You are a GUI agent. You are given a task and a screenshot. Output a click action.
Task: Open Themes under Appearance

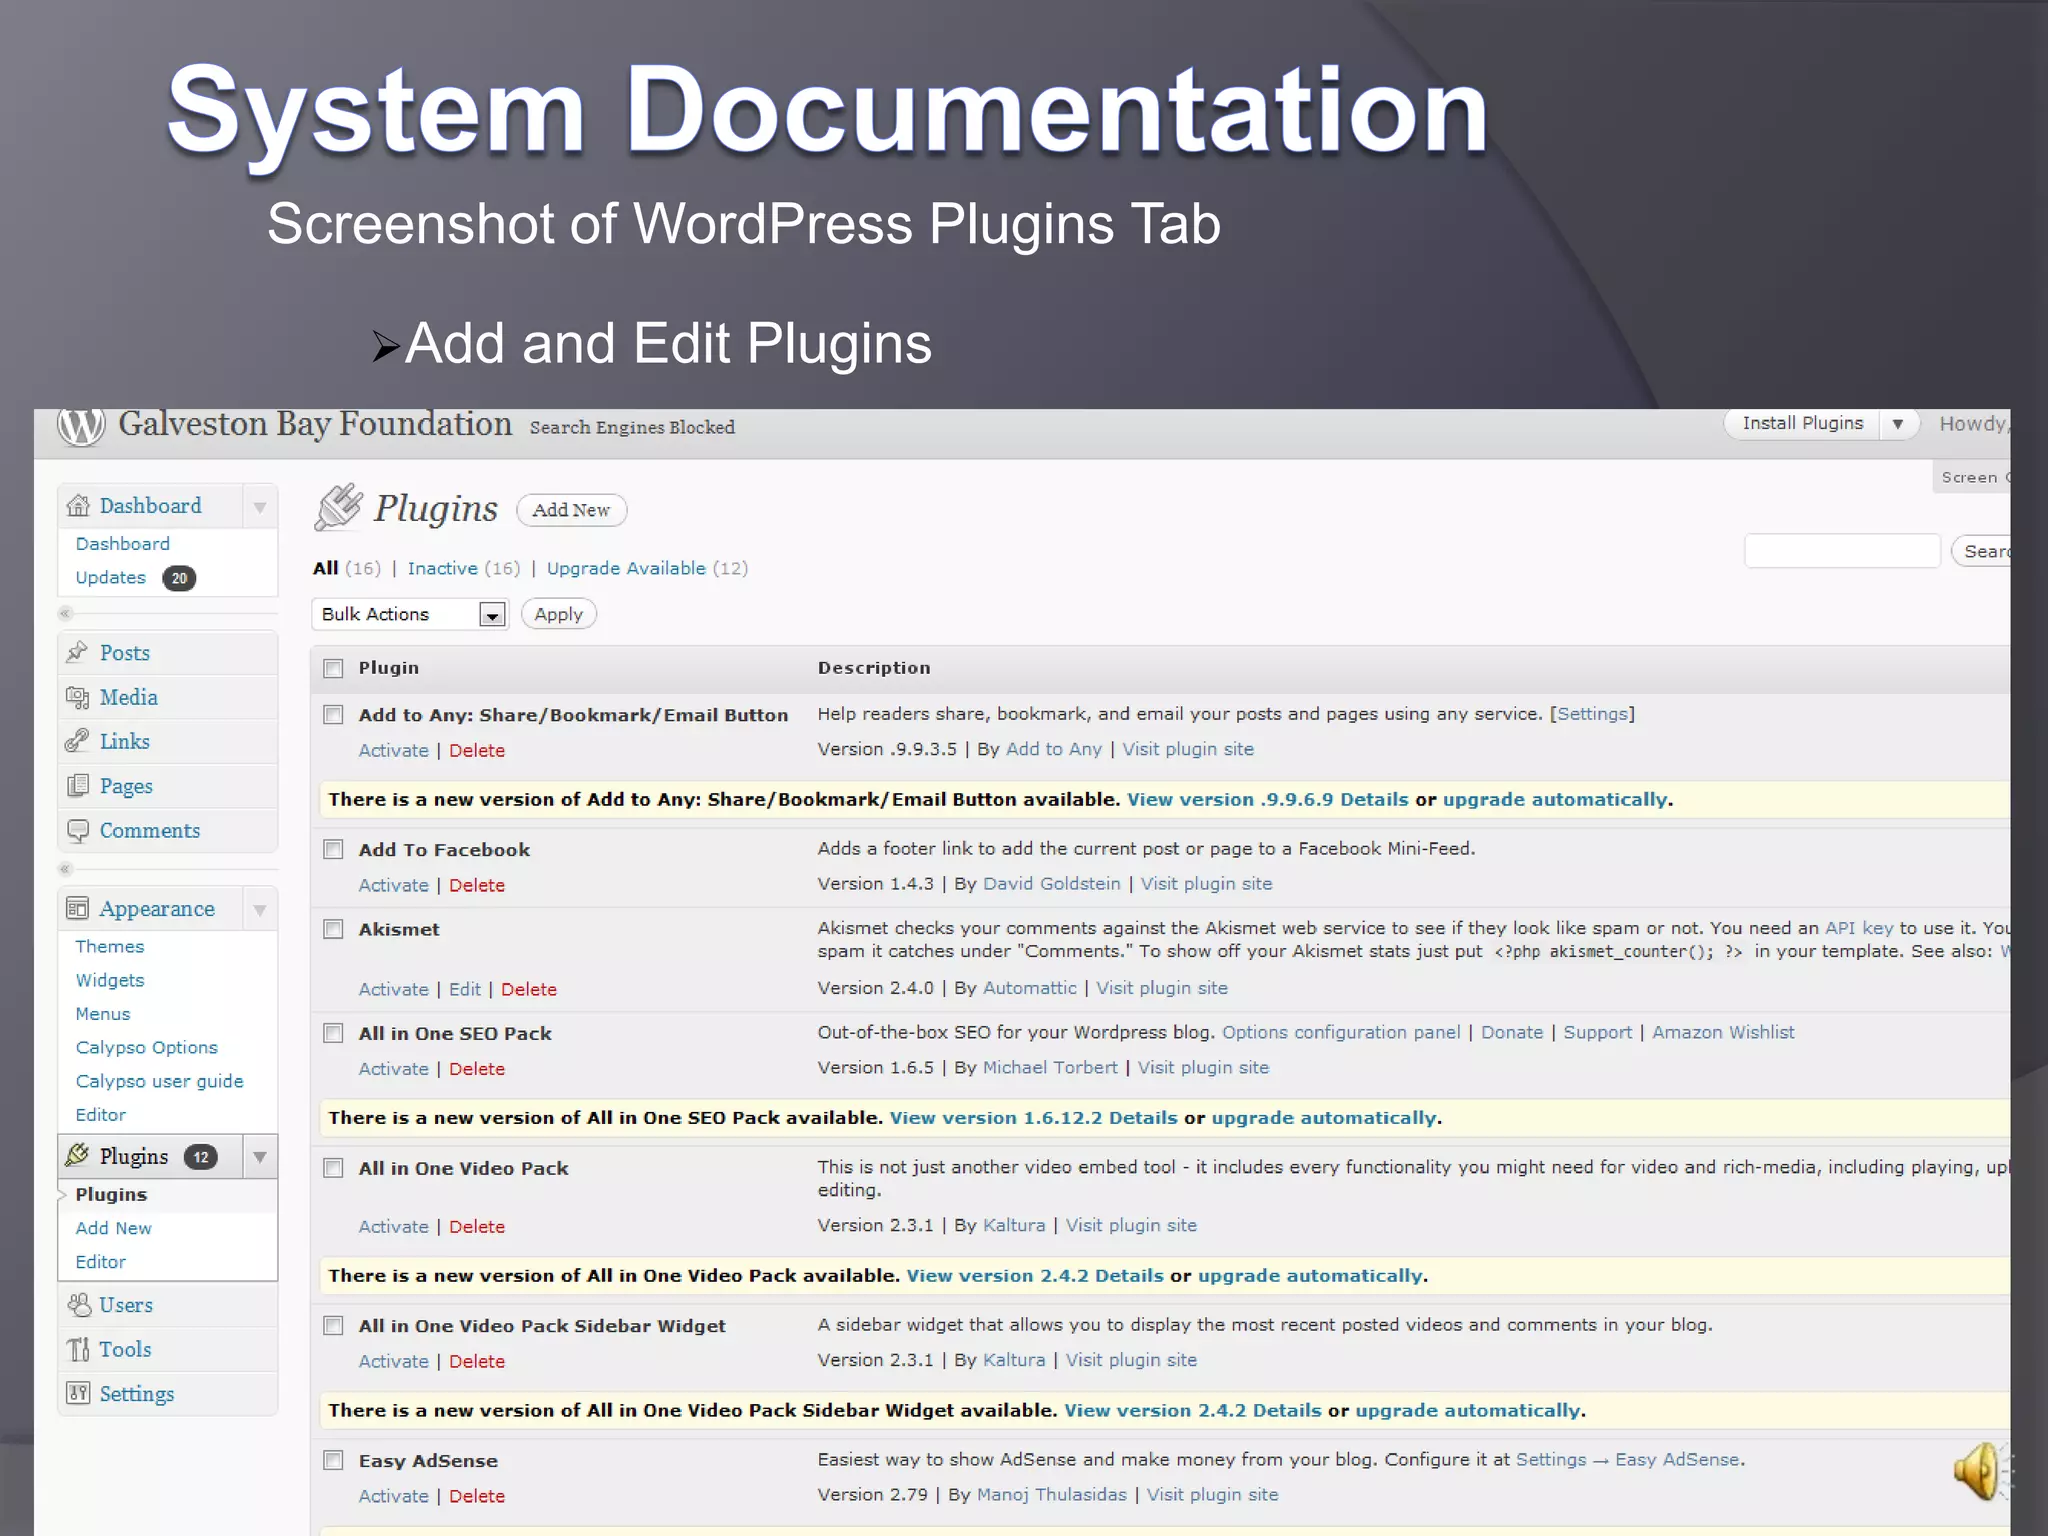pyautogui.click(x=110, y=946)
